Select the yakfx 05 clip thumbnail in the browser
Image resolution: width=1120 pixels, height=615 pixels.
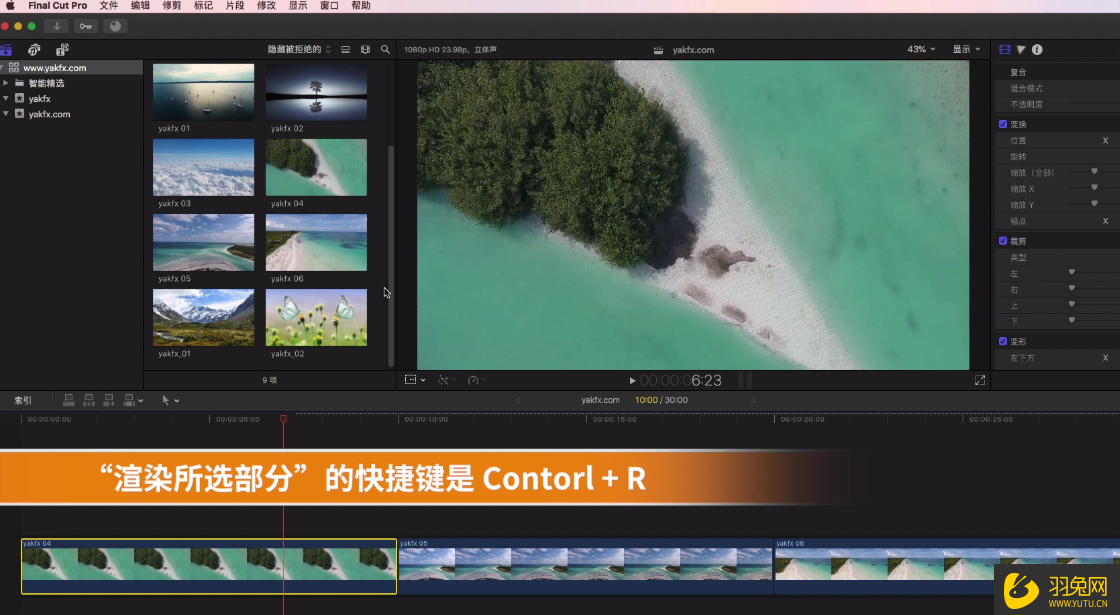(203, 242)
